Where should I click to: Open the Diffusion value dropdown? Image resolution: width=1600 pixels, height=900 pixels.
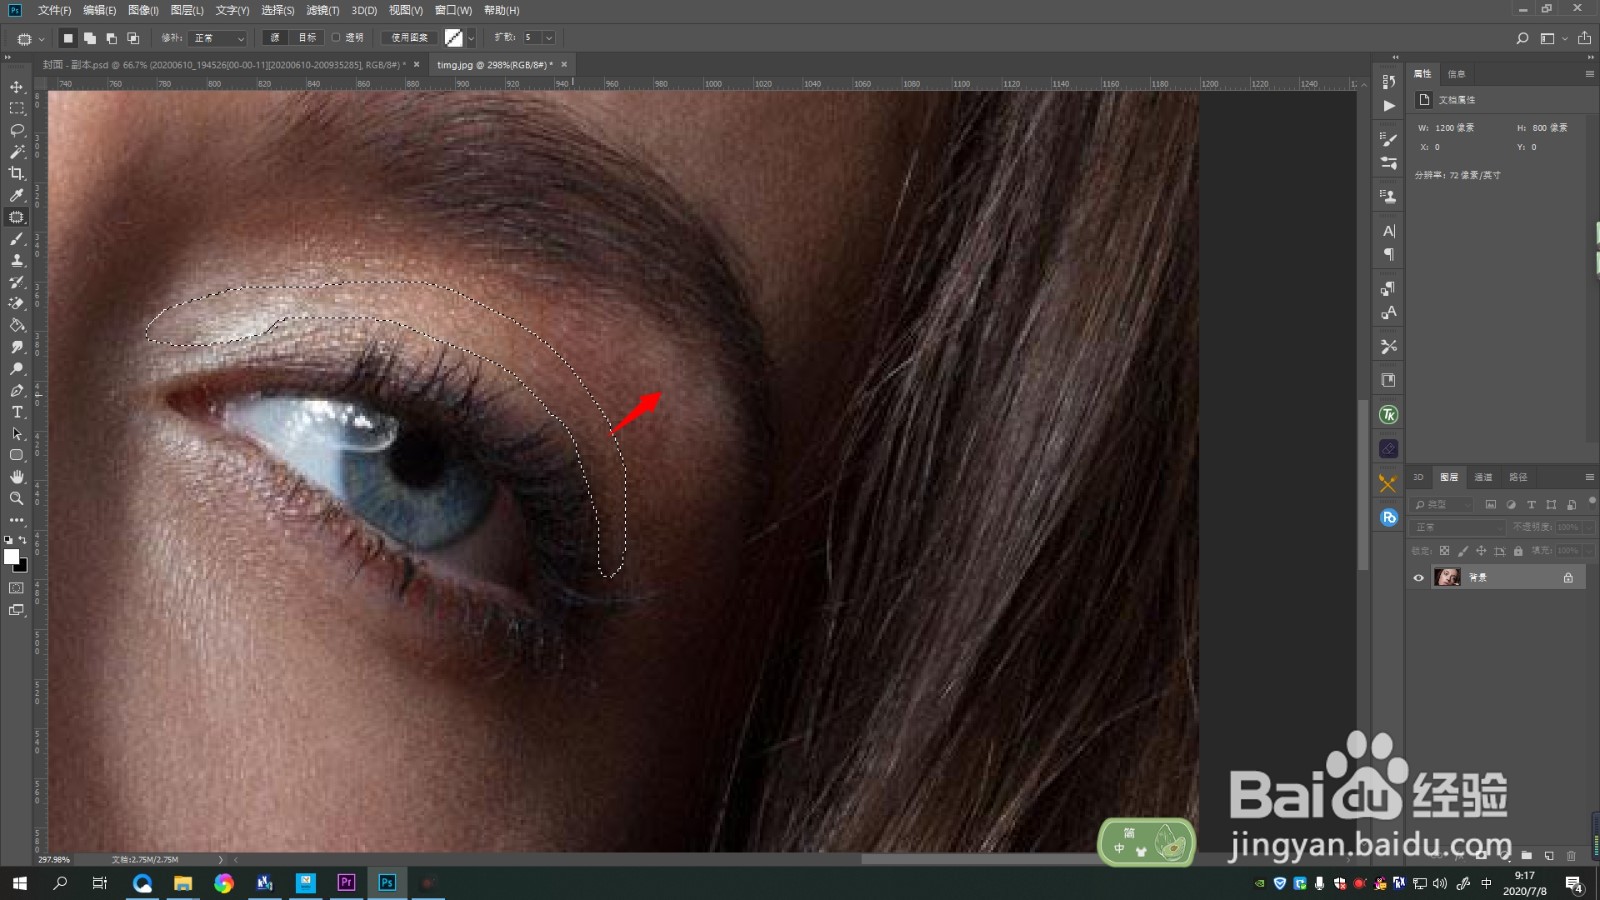(x=549, y=38)
